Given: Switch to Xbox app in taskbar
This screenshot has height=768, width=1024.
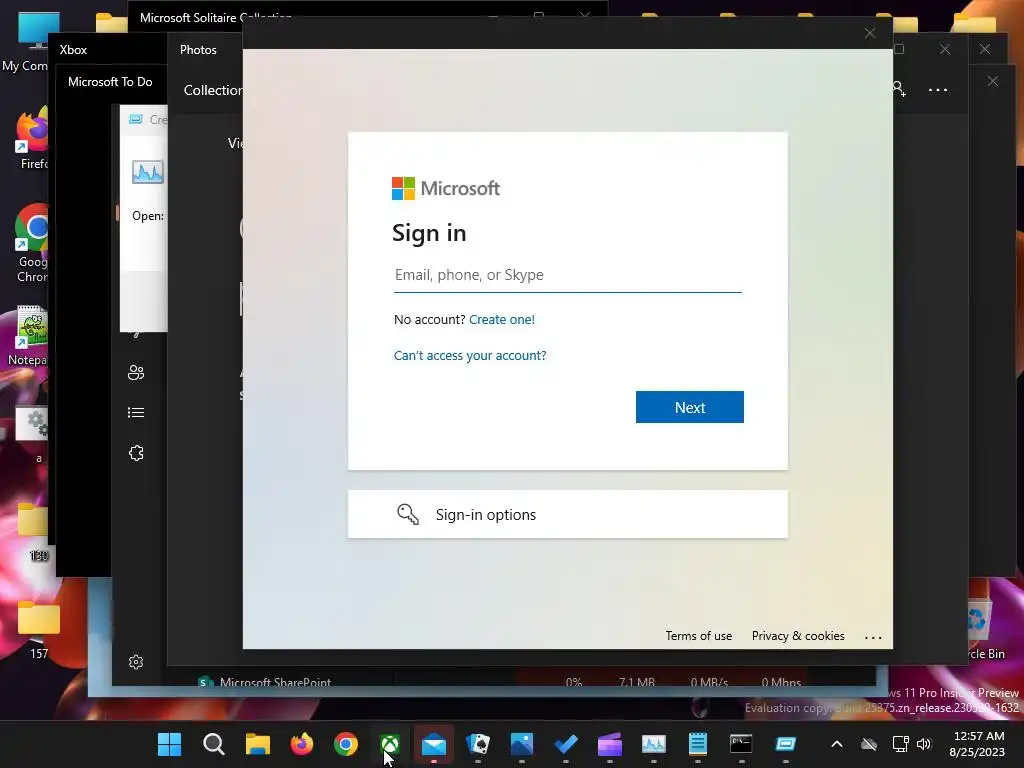Looking at the screenshot, I should pos(390,744).
